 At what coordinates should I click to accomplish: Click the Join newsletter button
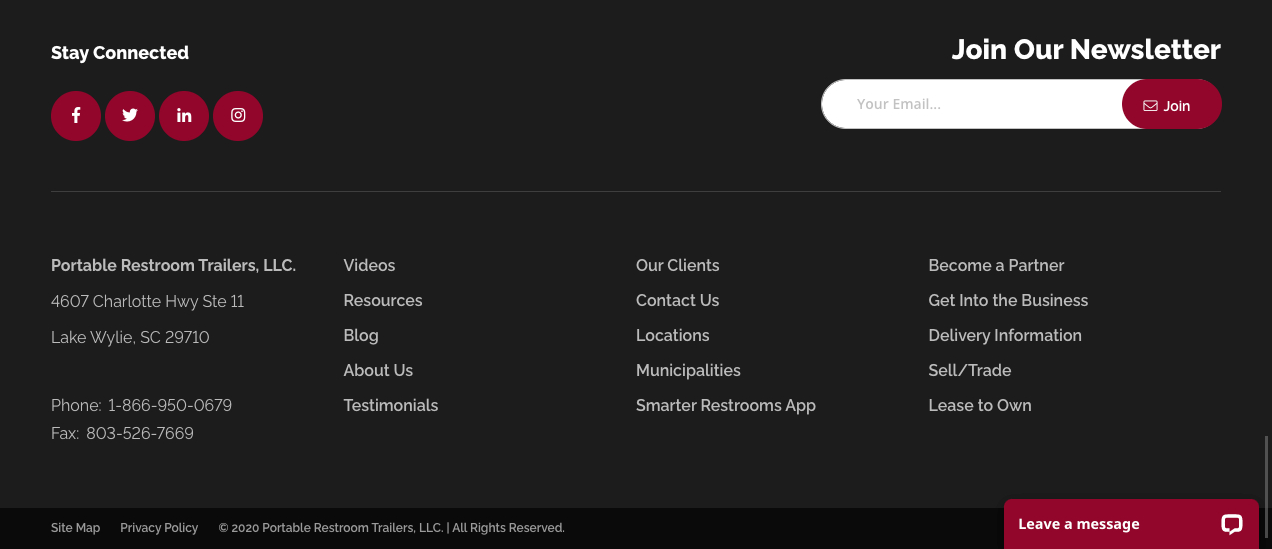click(x=1171, y=105)
